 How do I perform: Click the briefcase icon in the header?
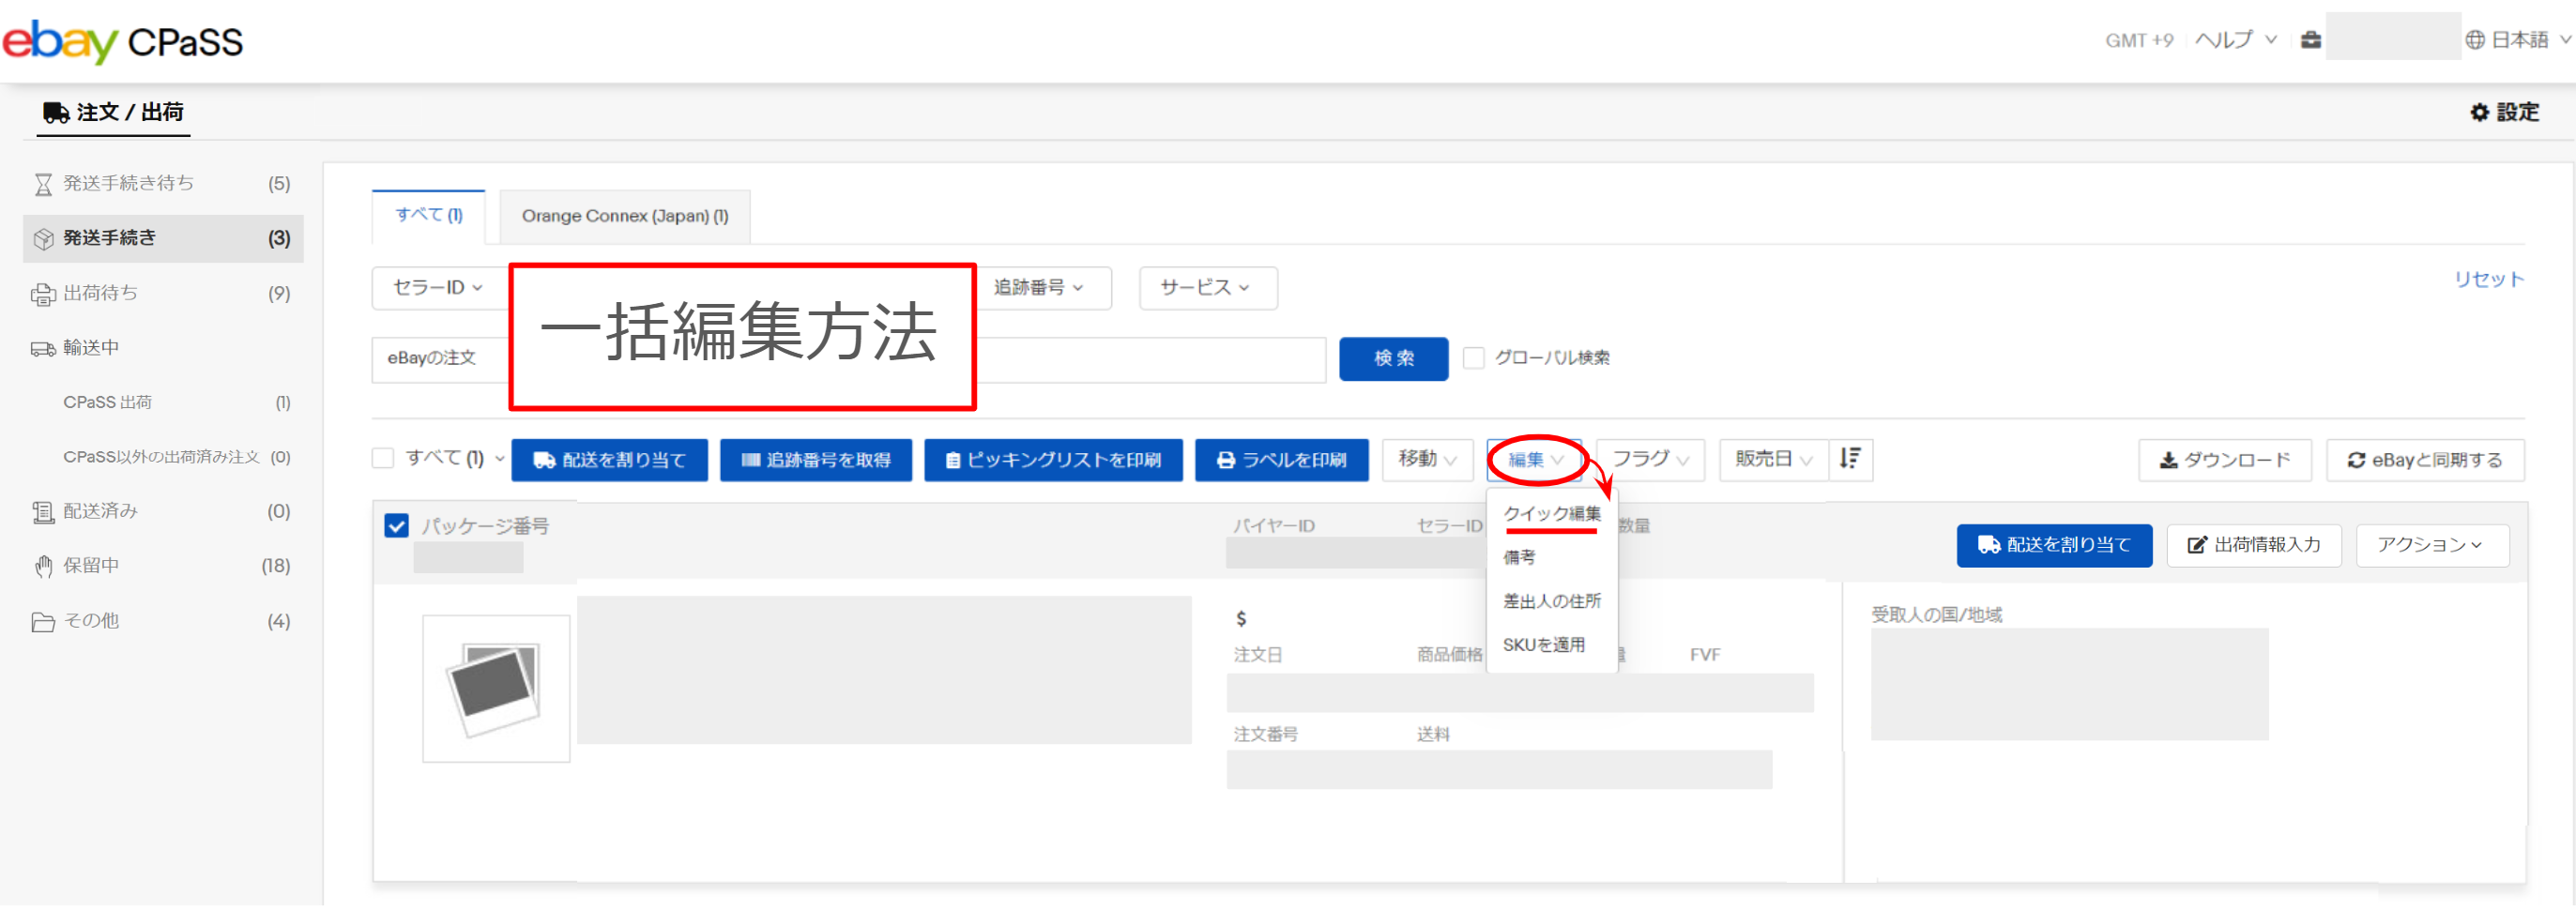(x=2310, y=40)
